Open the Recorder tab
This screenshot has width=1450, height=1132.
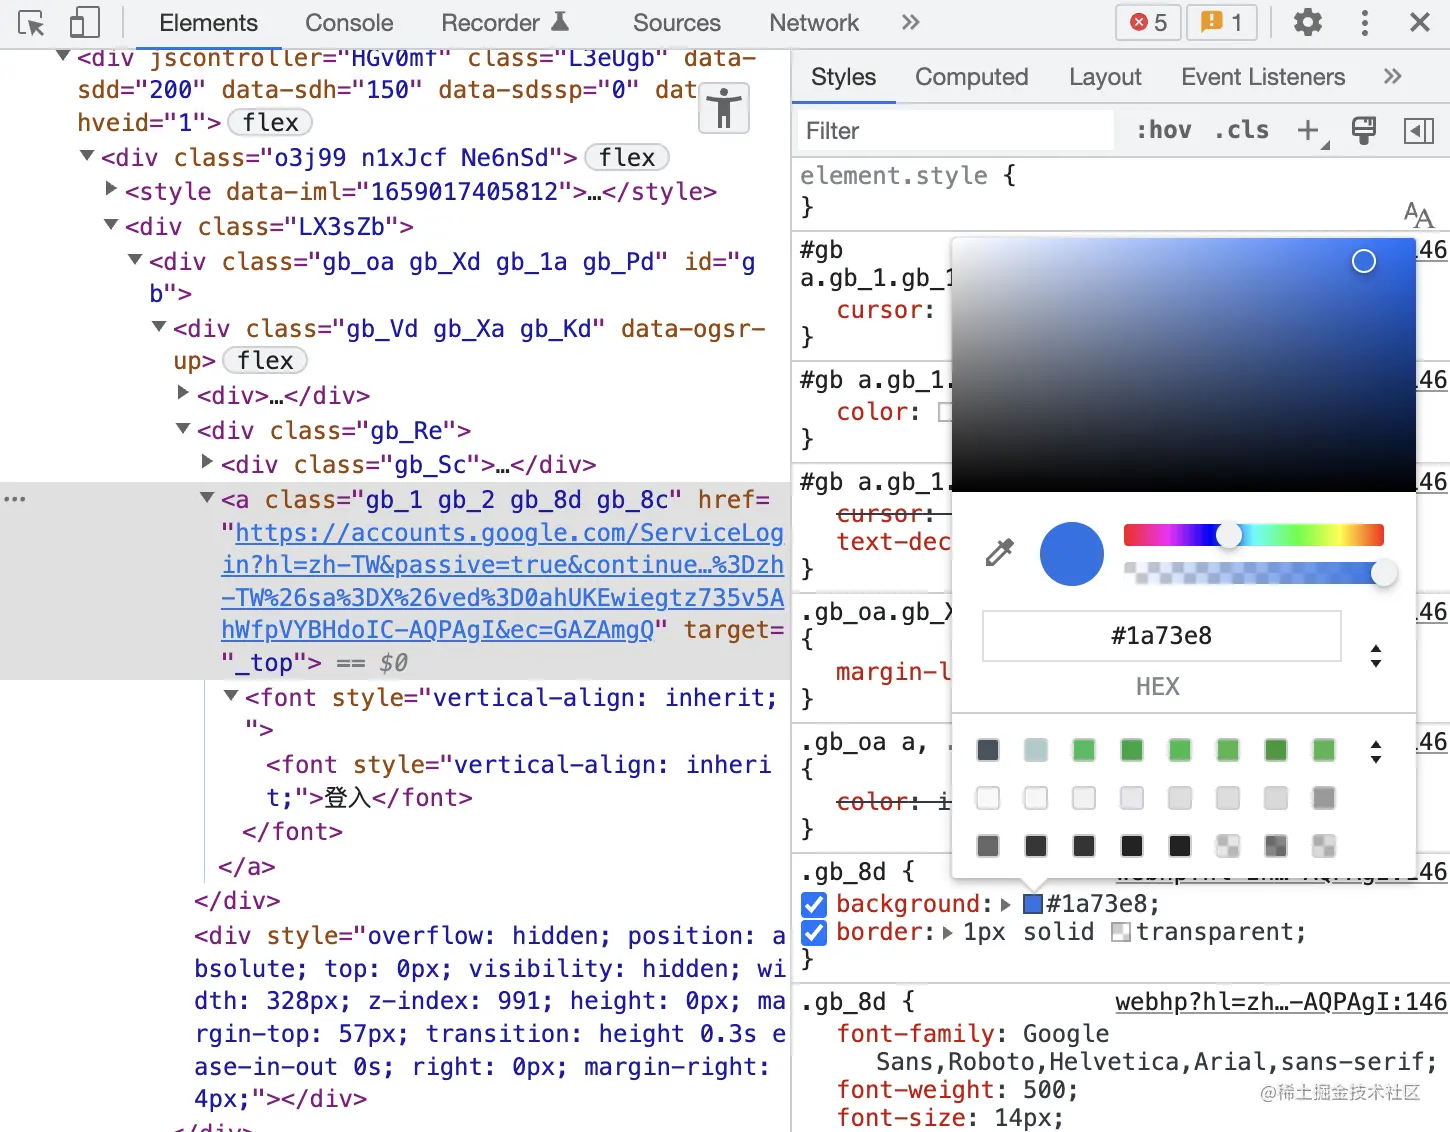505,22
